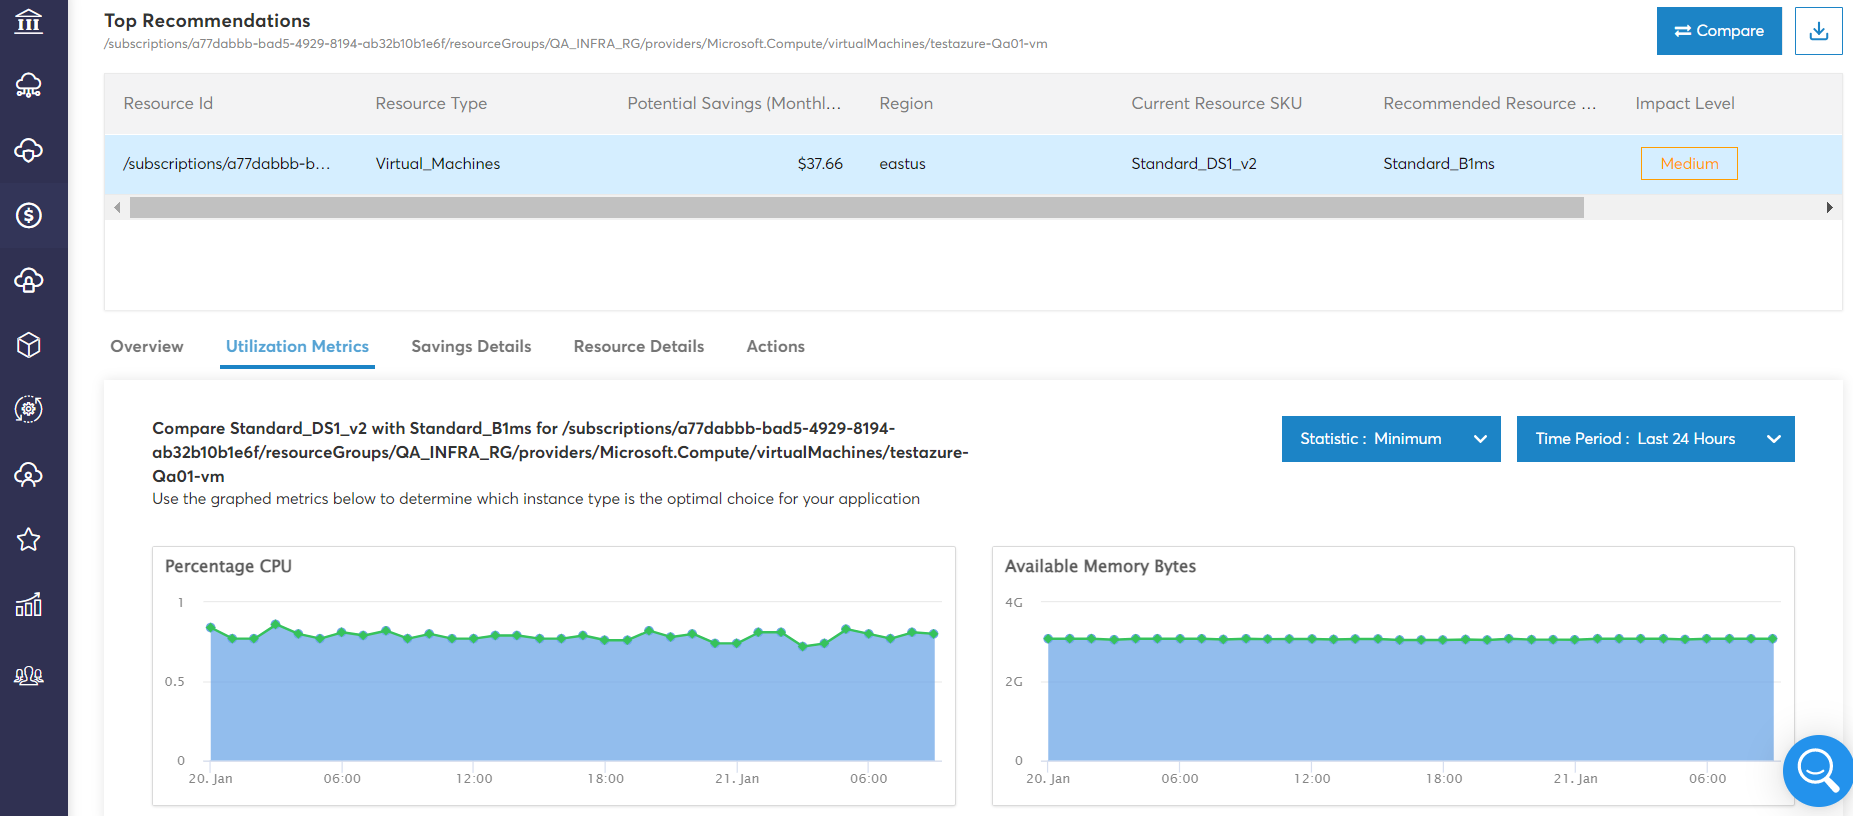This screenshot has width=1853, height=816.
Task: Sort by Potential Savings column header
Action: click(733, 104)
